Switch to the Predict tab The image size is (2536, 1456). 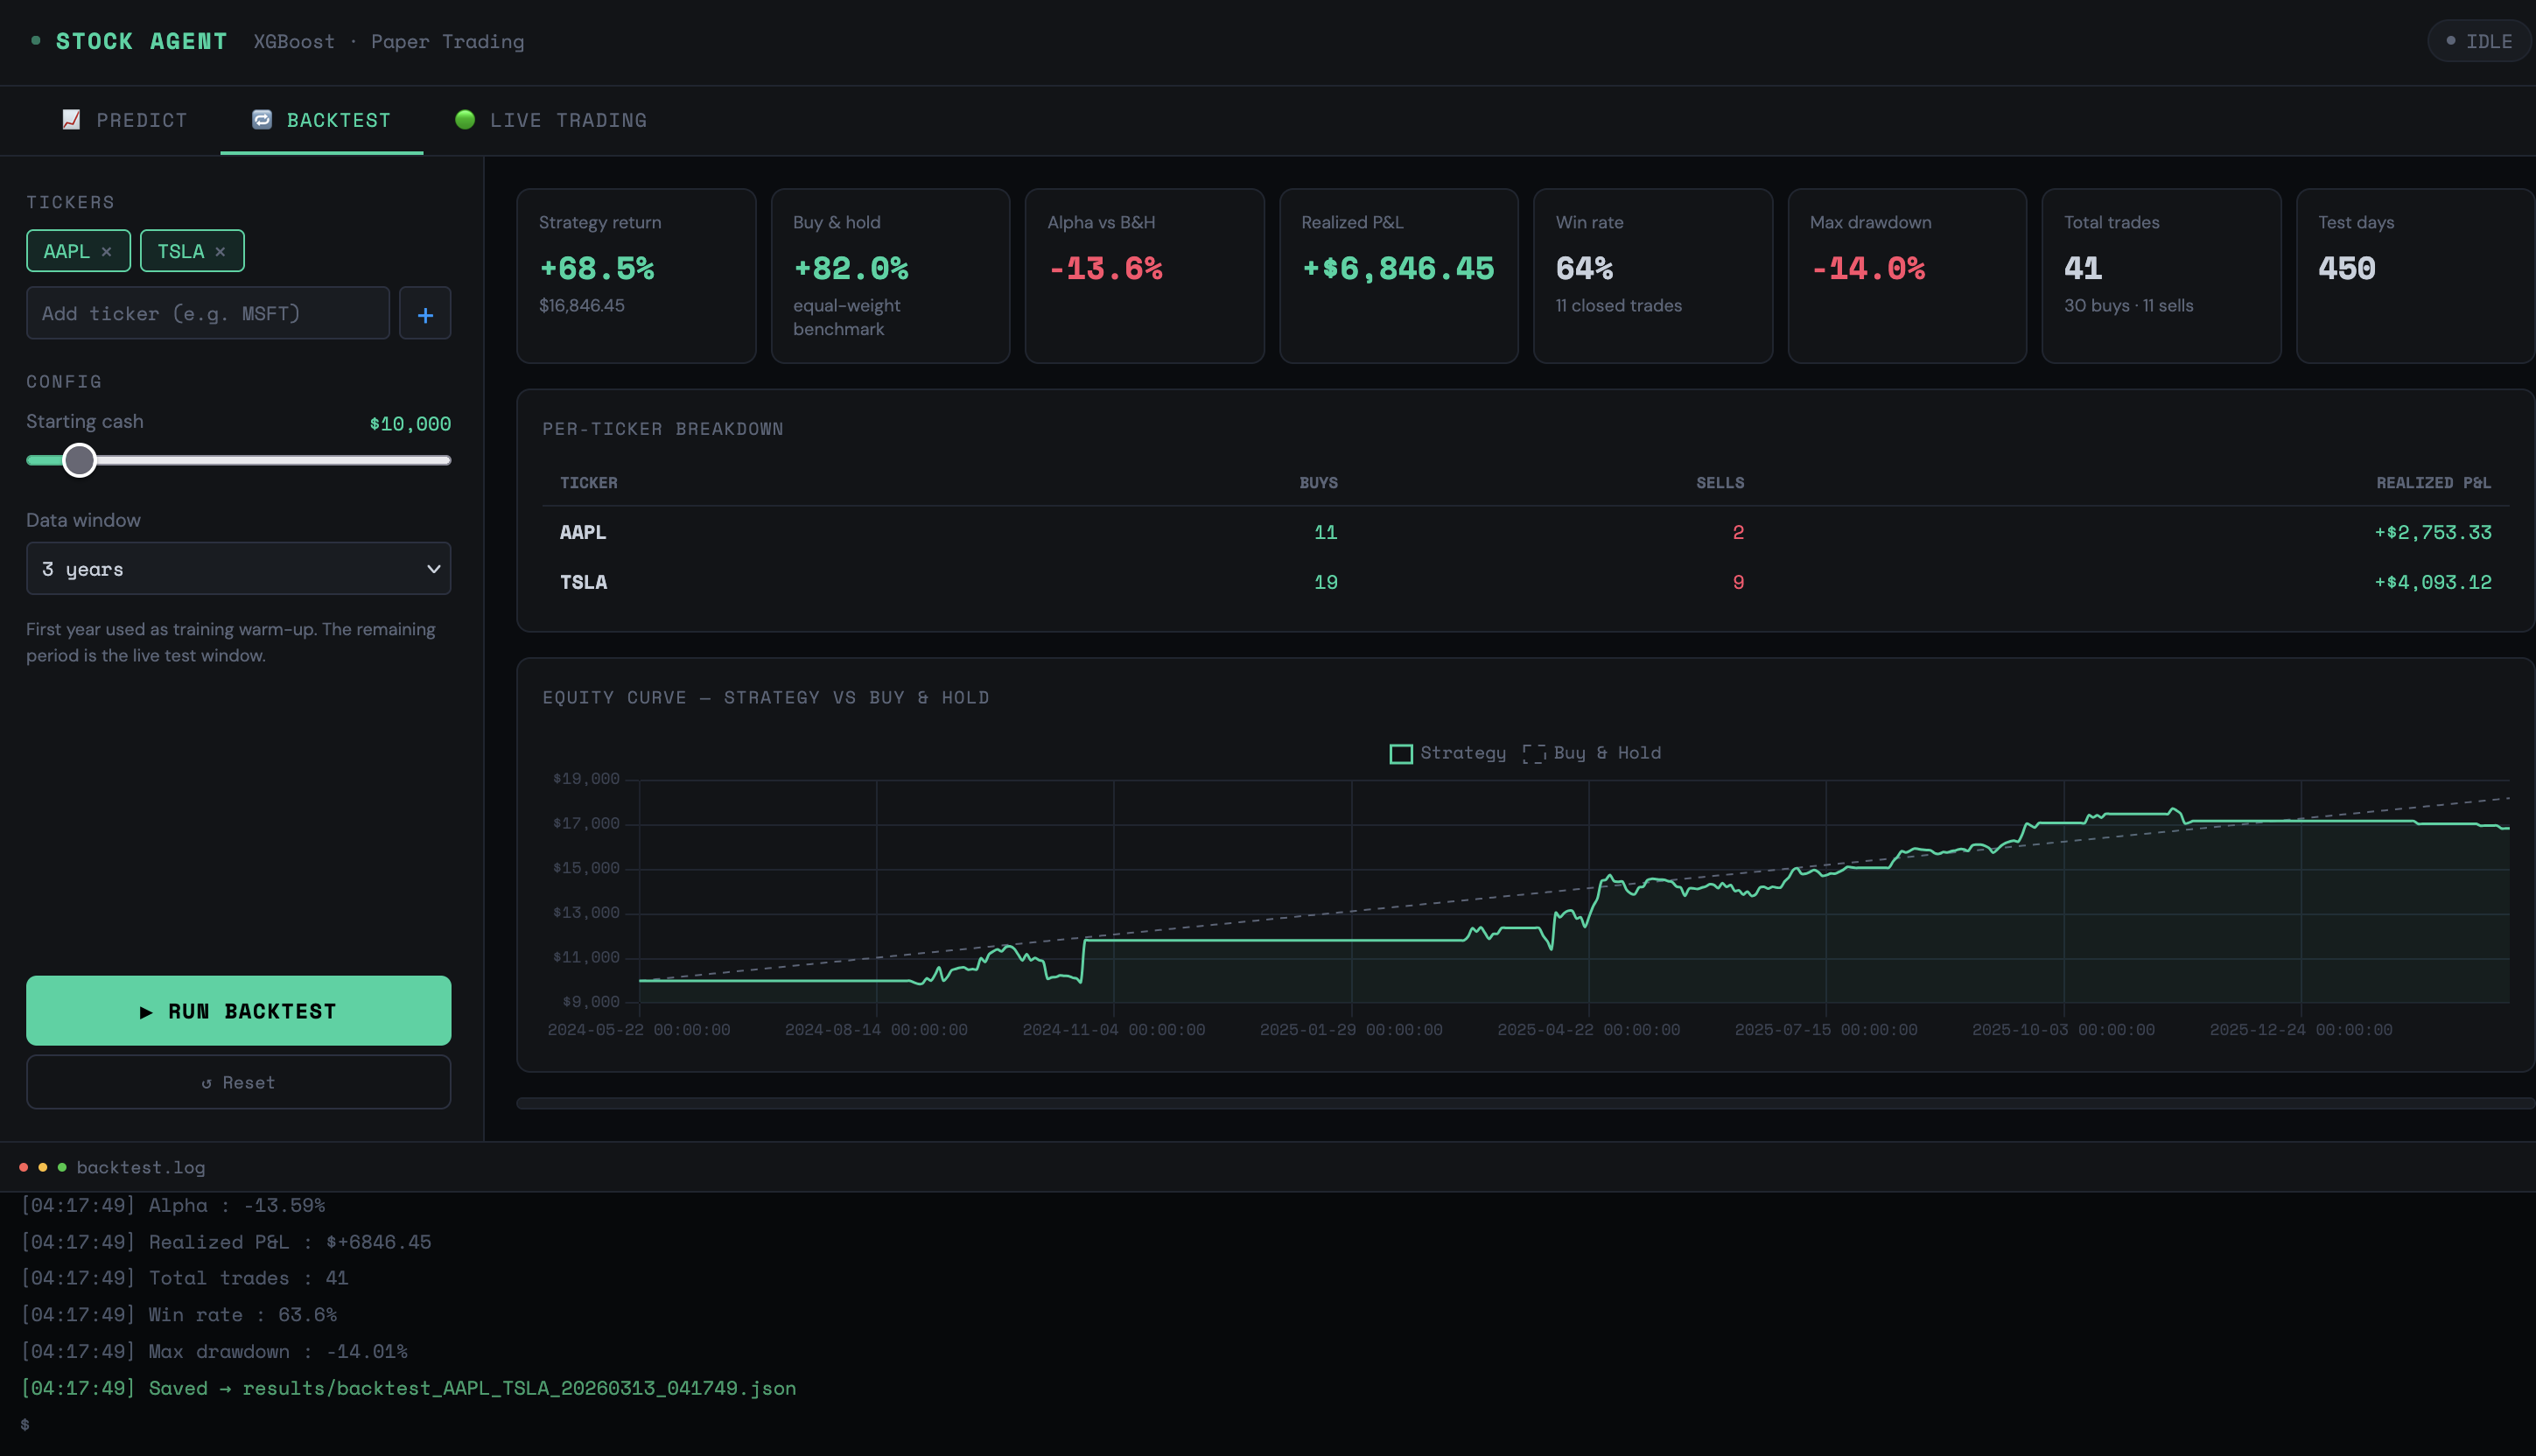tap(124, 120)
